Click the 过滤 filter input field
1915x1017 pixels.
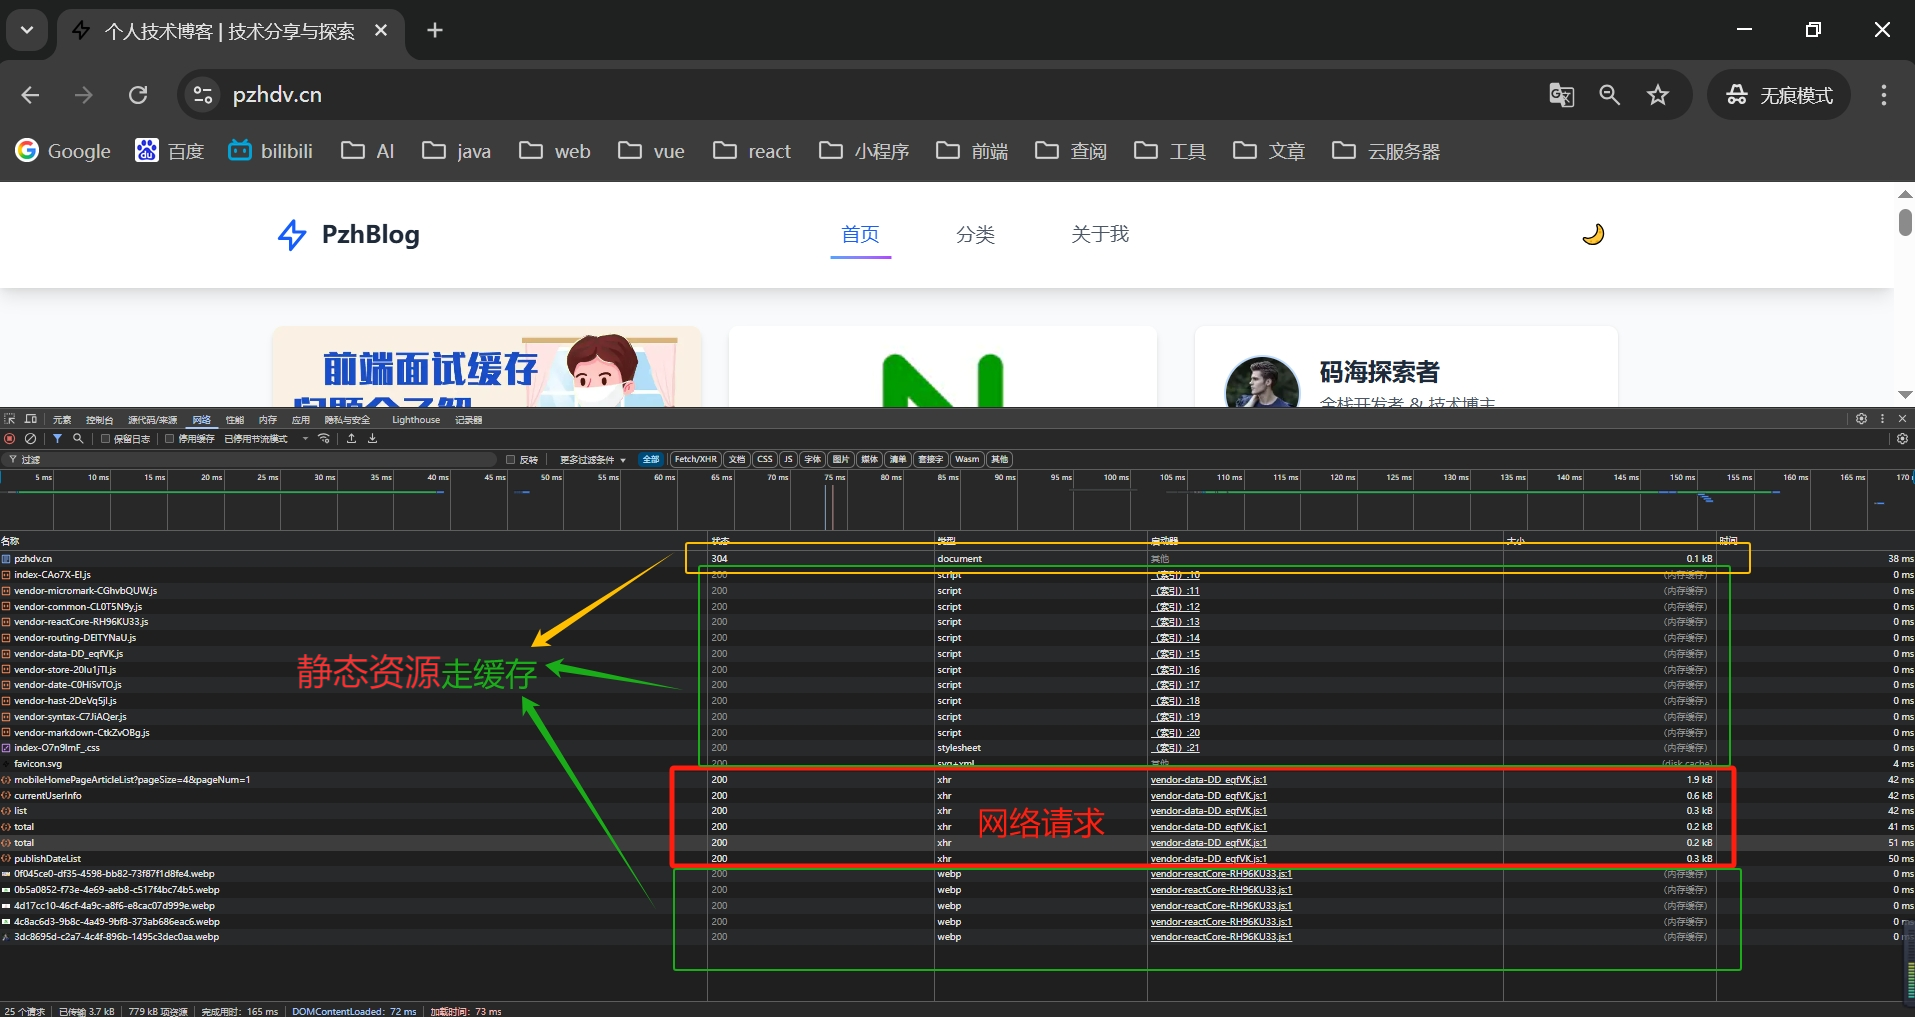[250, 460]
